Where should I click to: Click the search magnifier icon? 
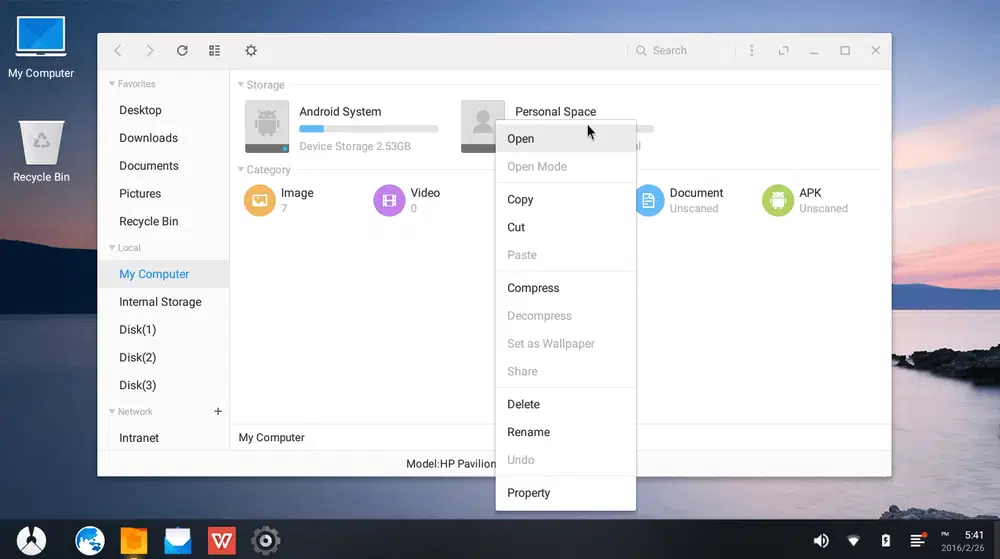[x=641, y=50]
